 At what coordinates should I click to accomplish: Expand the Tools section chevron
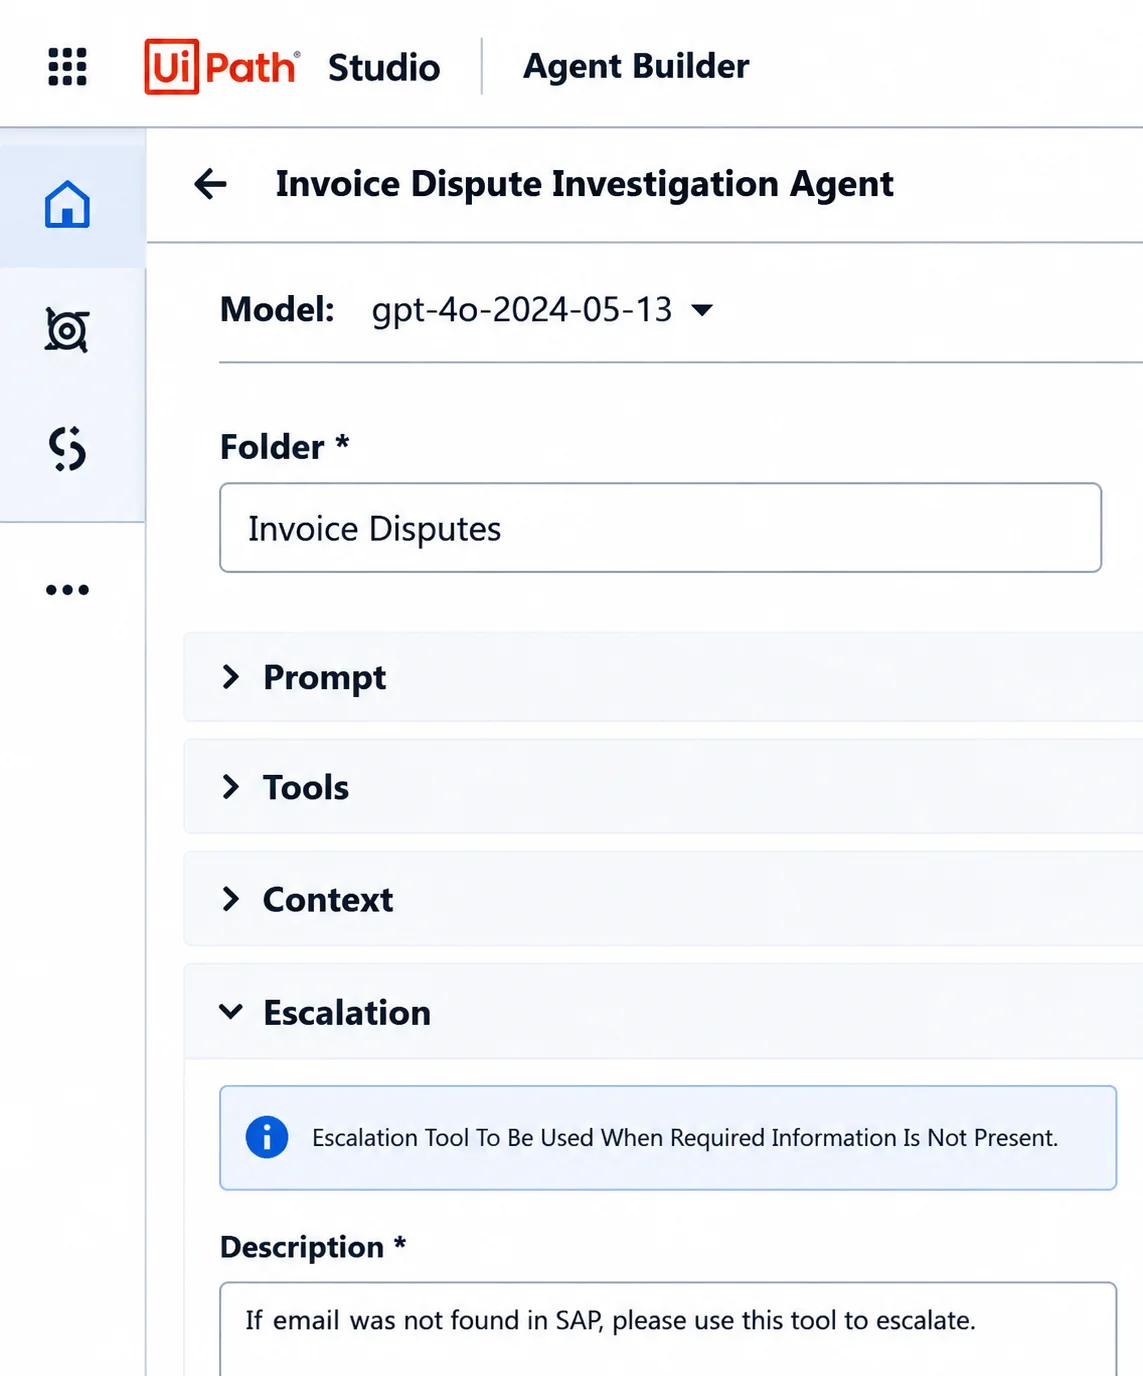231,787
